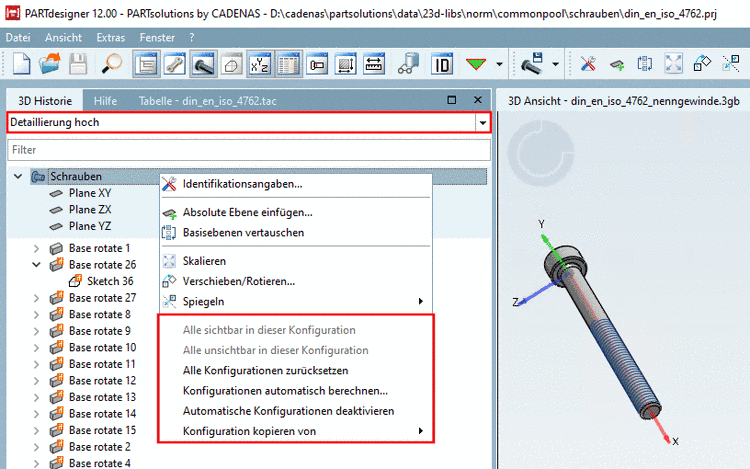Open the Ansicht menu
The width and height of the screenshot is (750, 469).
click(63, 37)
